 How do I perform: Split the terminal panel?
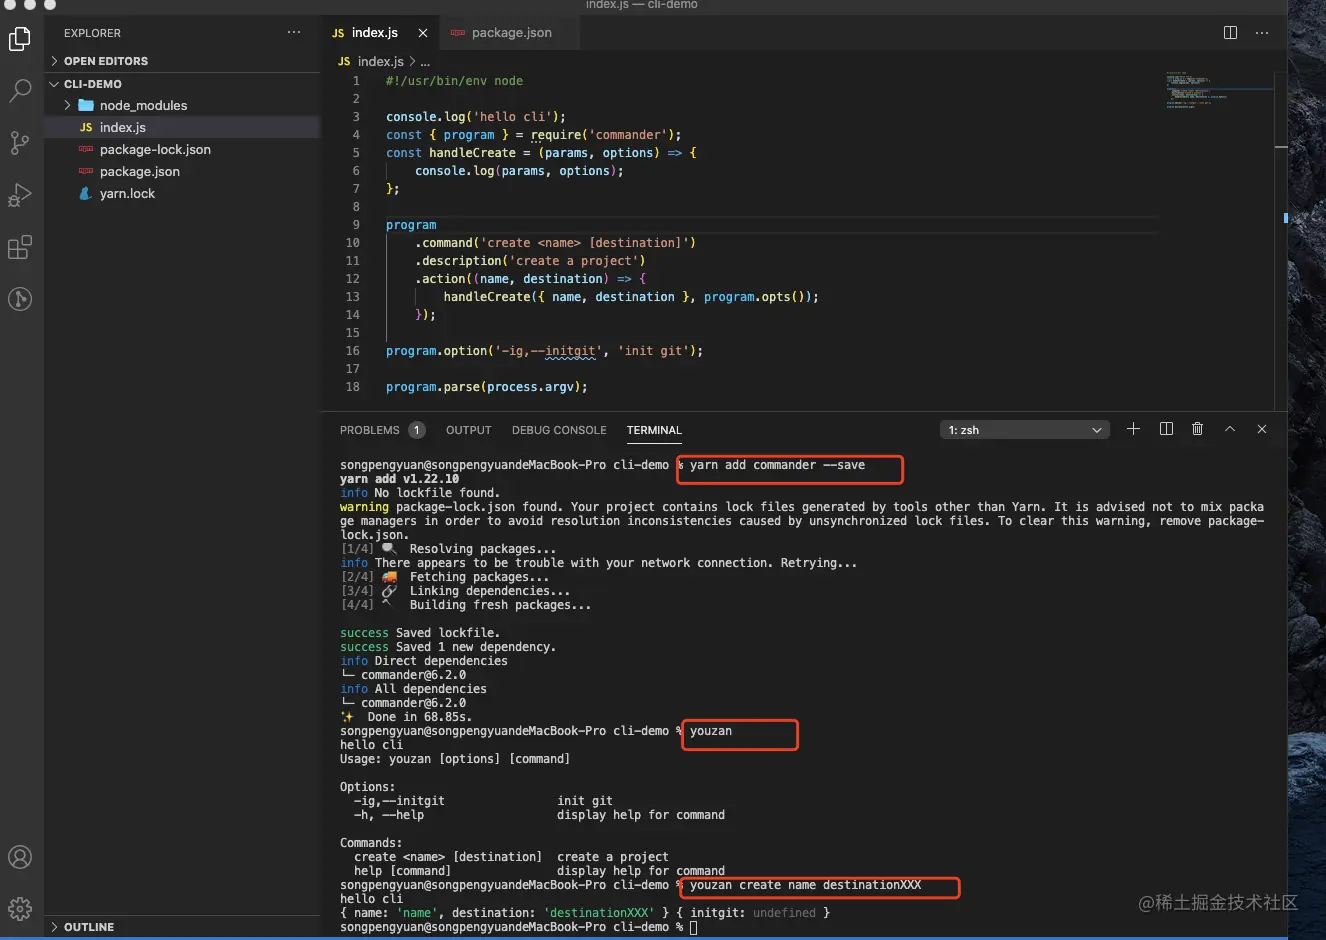1166,429
